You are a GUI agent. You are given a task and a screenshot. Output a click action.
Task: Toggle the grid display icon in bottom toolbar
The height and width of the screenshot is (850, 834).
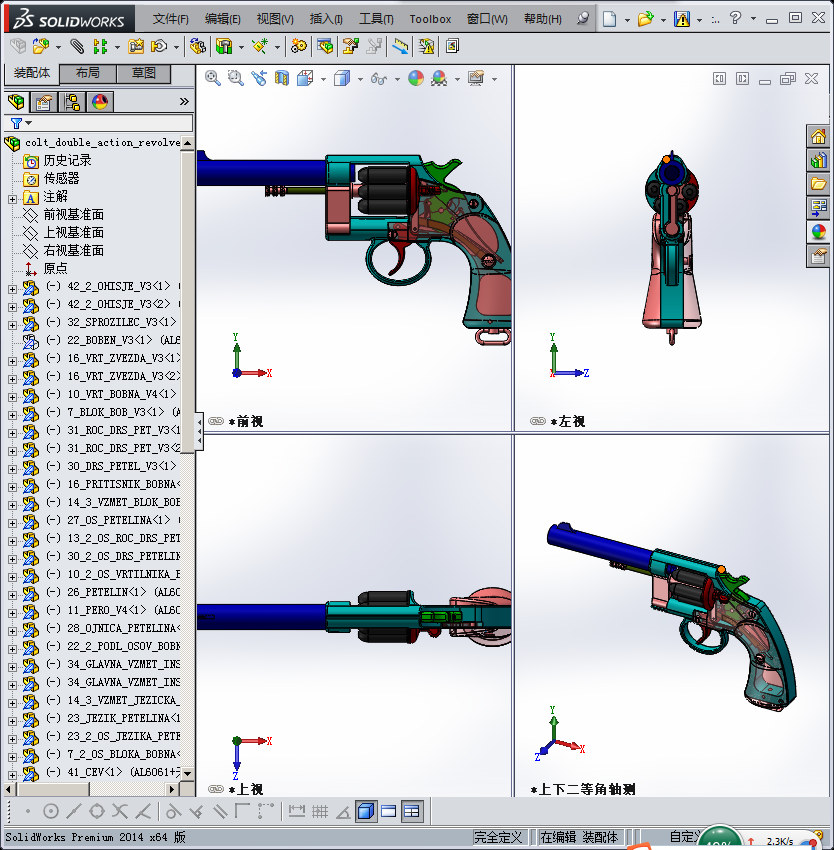click(320, 812)
